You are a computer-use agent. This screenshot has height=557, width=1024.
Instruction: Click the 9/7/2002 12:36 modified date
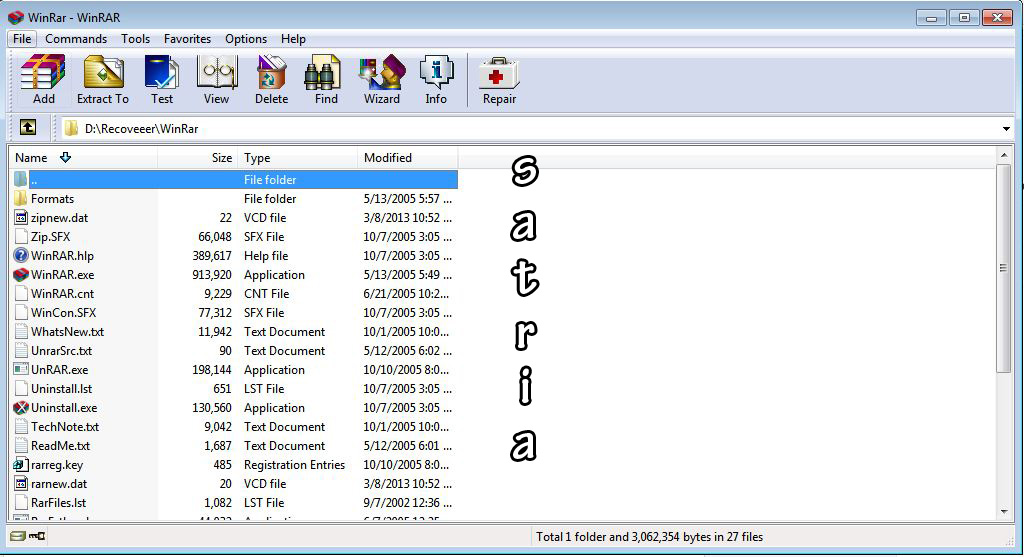point(408,503)
